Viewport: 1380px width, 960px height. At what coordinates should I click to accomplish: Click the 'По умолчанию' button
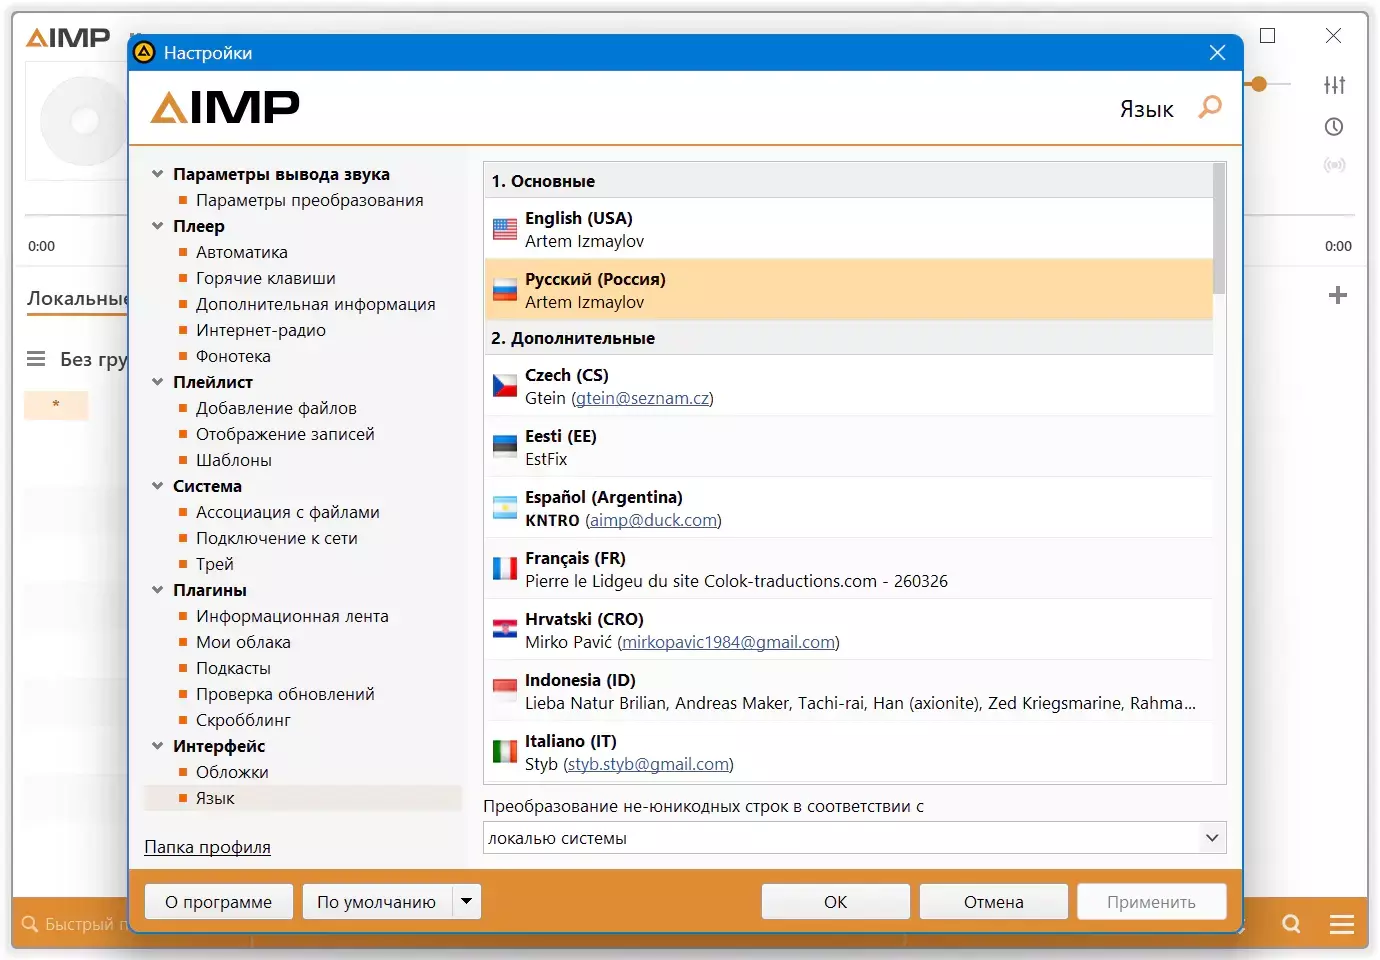click(x=377, y=901)
